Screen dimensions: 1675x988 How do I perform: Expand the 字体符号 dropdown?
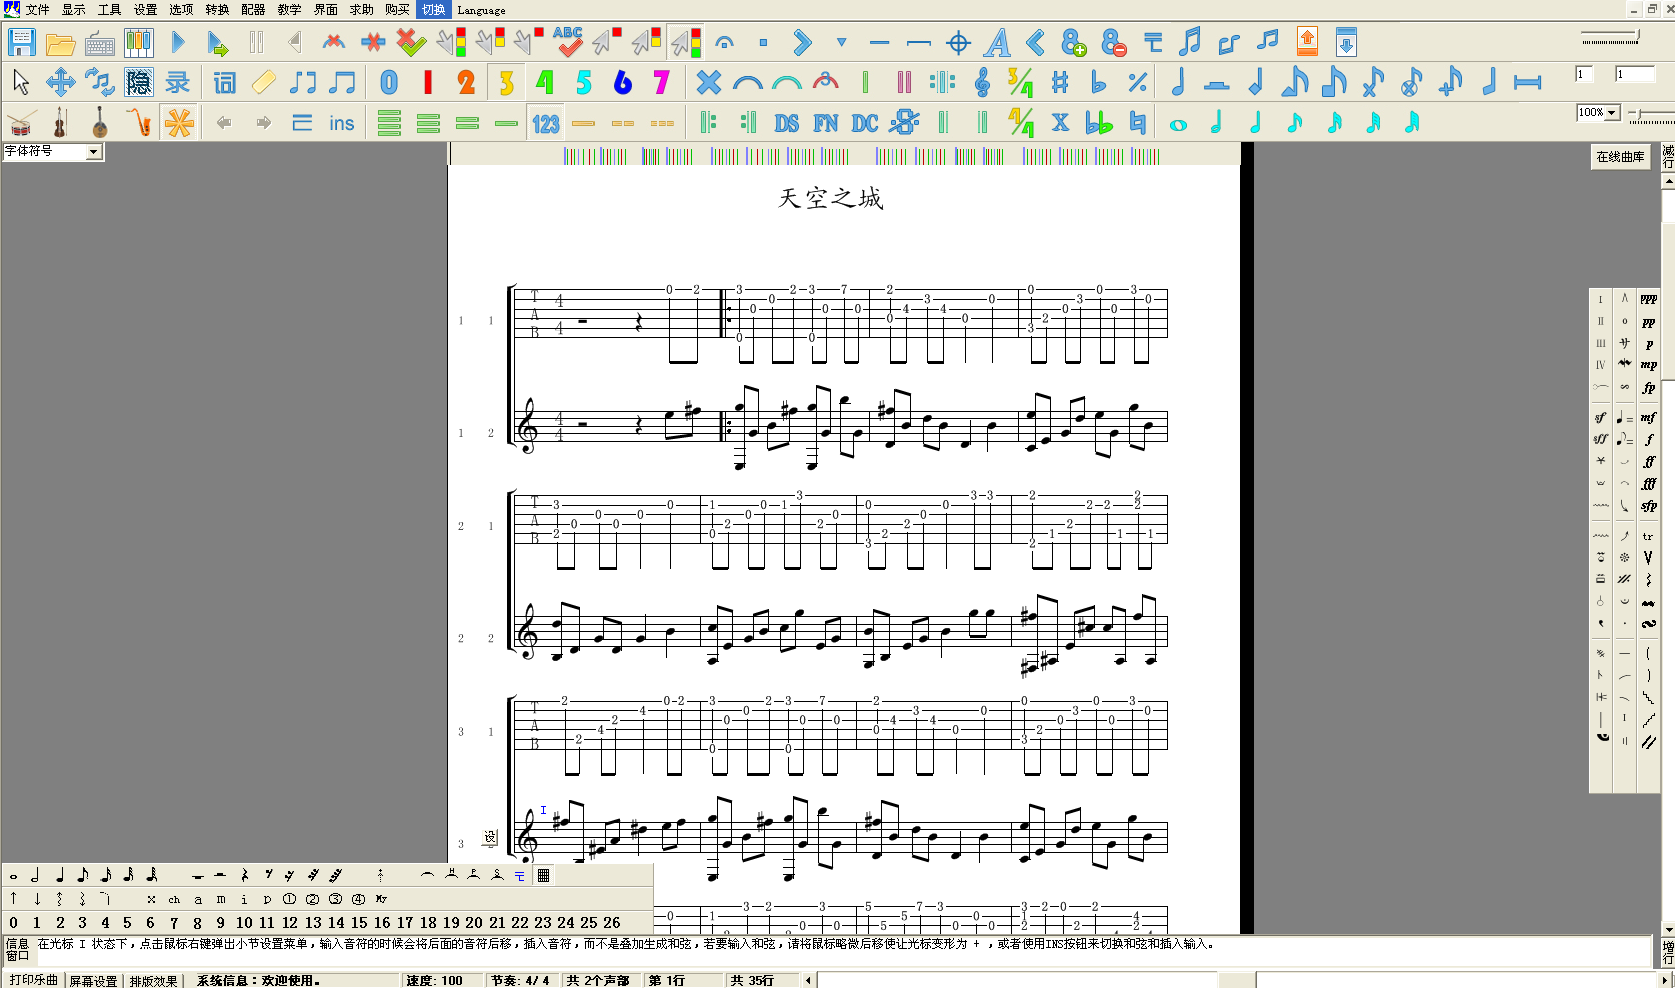coord(93,152)
